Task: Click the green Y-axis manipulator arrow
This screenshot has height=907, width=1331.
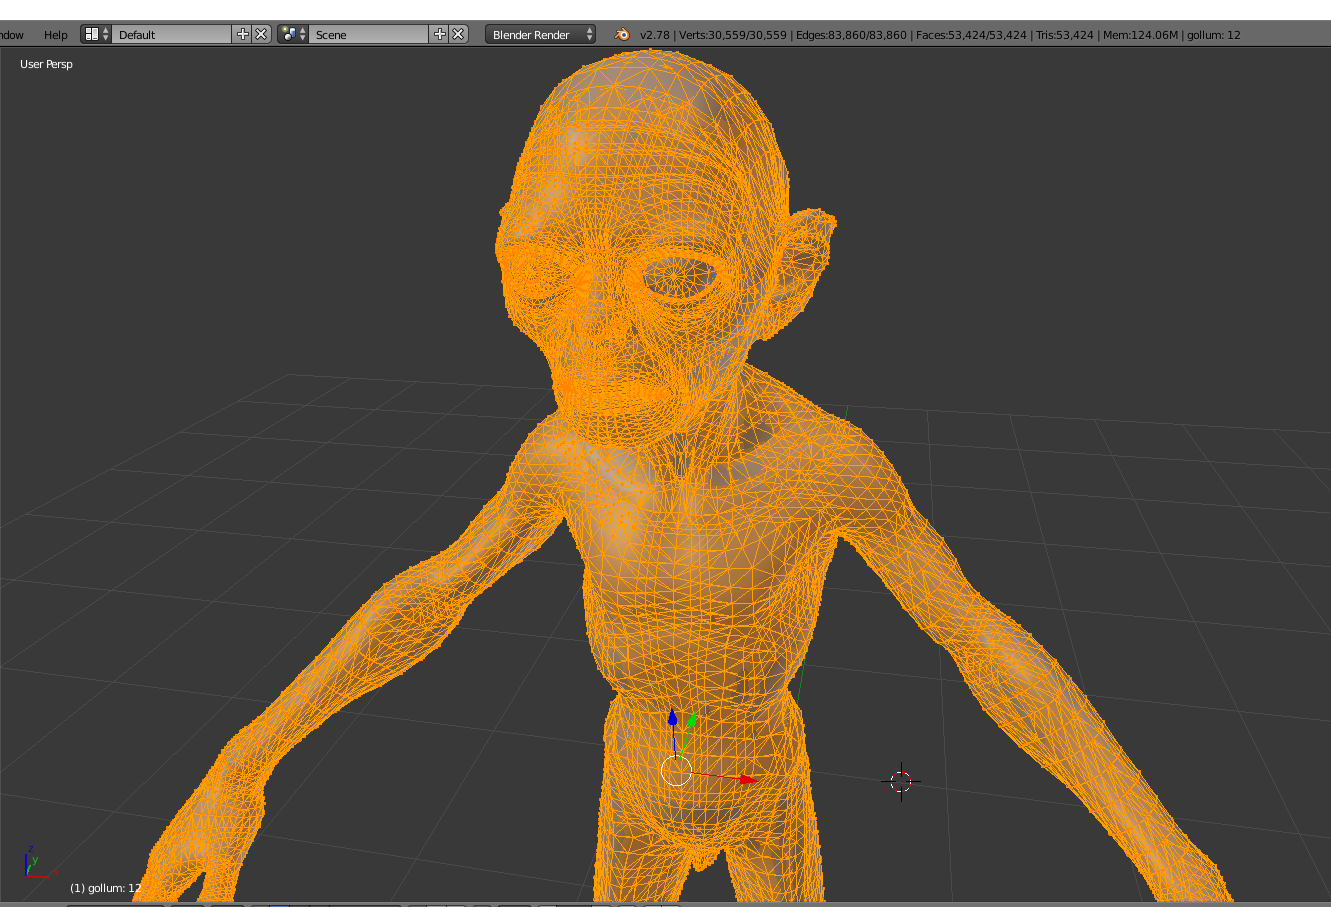Action: point(691,720)
